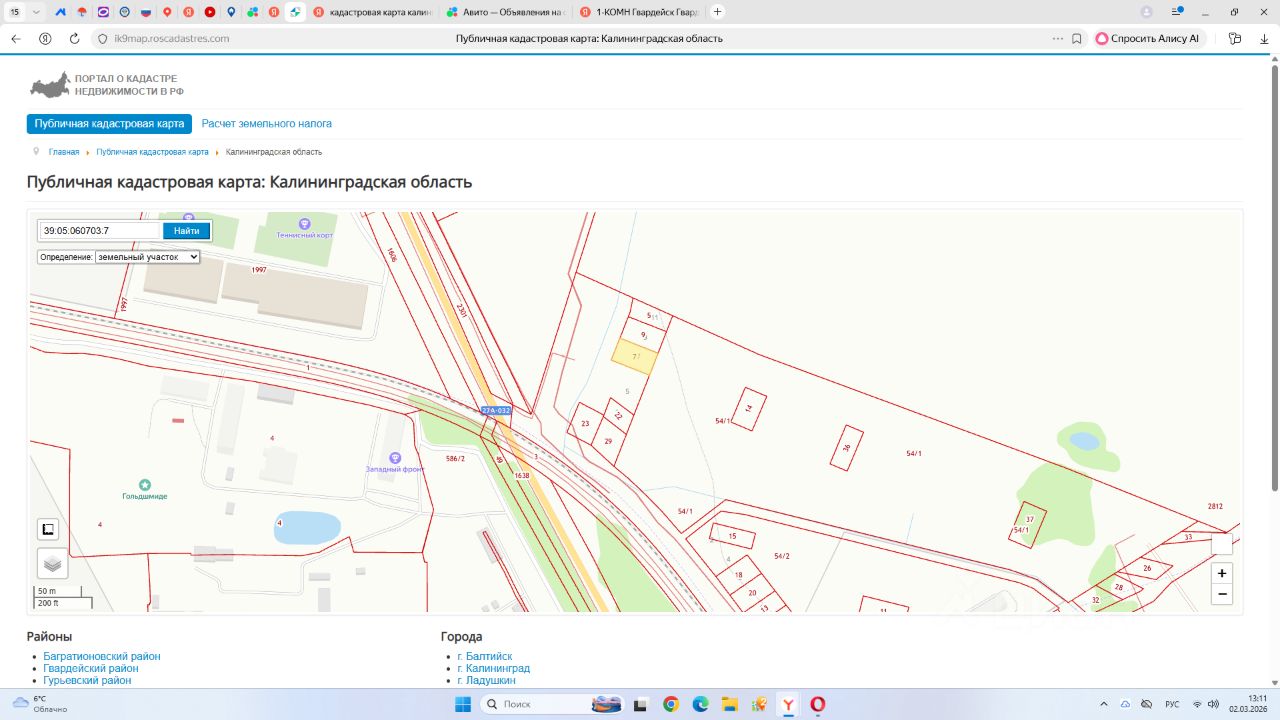Screen dimensions: 1280x720
Task: Open the browser downloads panel
Action: [1264, 38]
